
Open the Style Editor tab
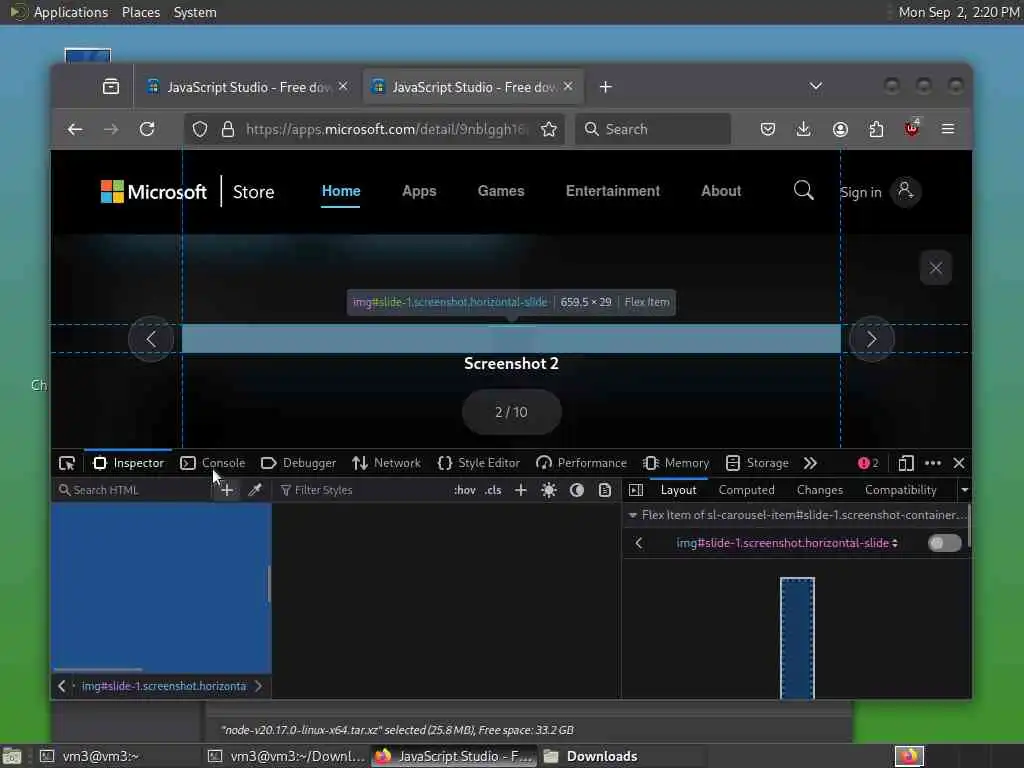pyautogui.click(x=479, y=463)
